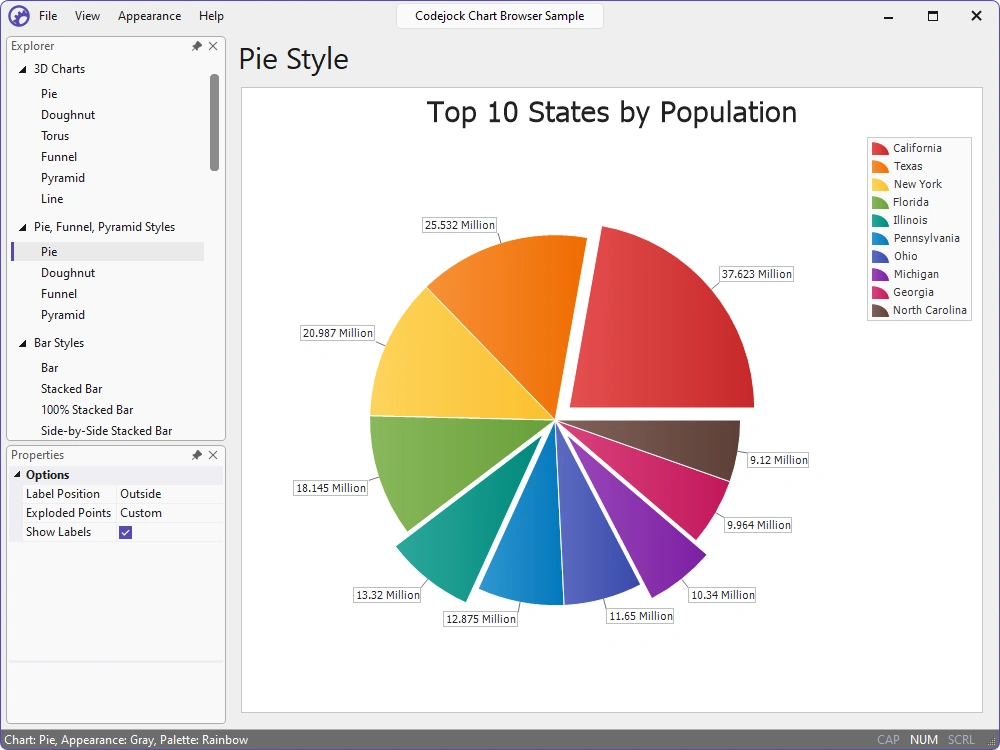Click the Florida legend marker icon
Image resolution: width=1000 pixels, height=750 pixels.
880,203
